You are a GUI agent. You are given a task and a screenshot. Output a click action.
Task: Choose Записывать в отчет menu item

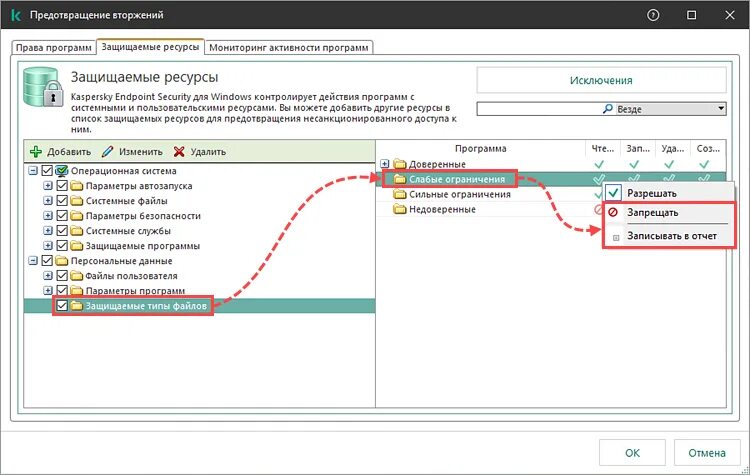coord(669,236)
